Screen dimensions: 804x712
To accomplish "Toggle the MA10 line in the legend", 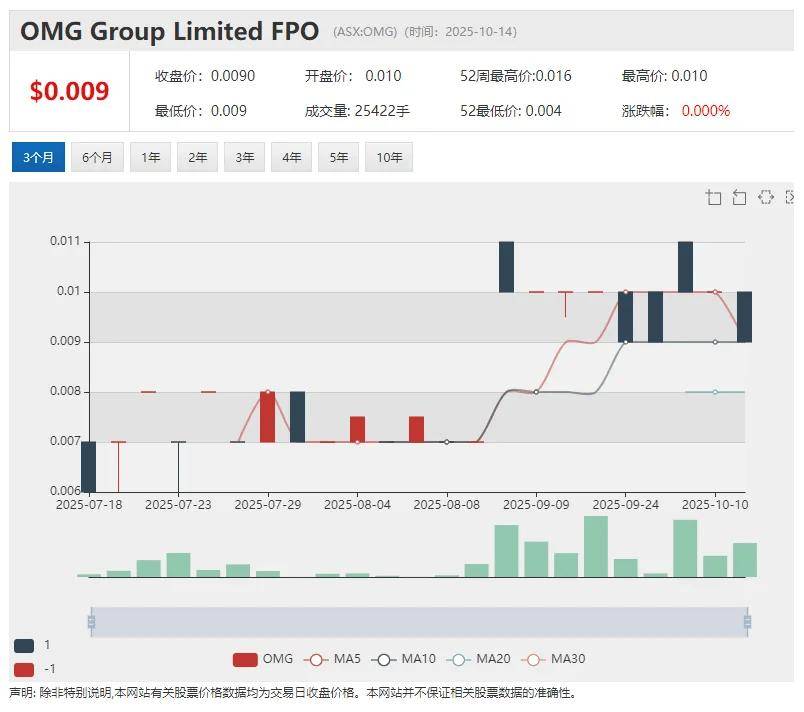I will point(404,659).
